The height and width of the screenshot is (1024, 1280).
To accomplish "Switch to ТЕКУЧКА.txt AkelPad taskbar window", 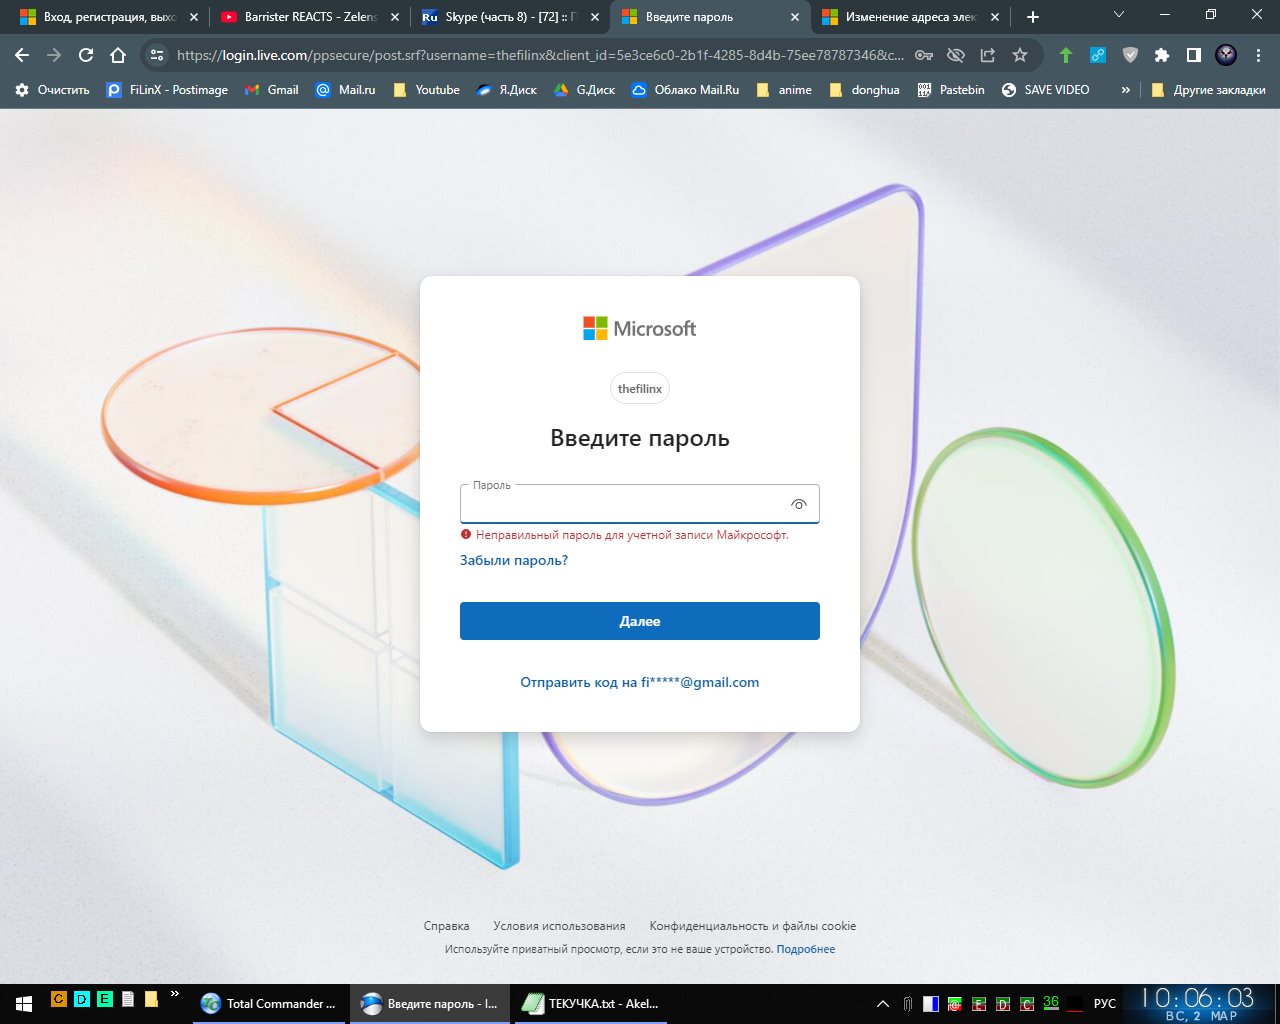I will click(590, 1003).
